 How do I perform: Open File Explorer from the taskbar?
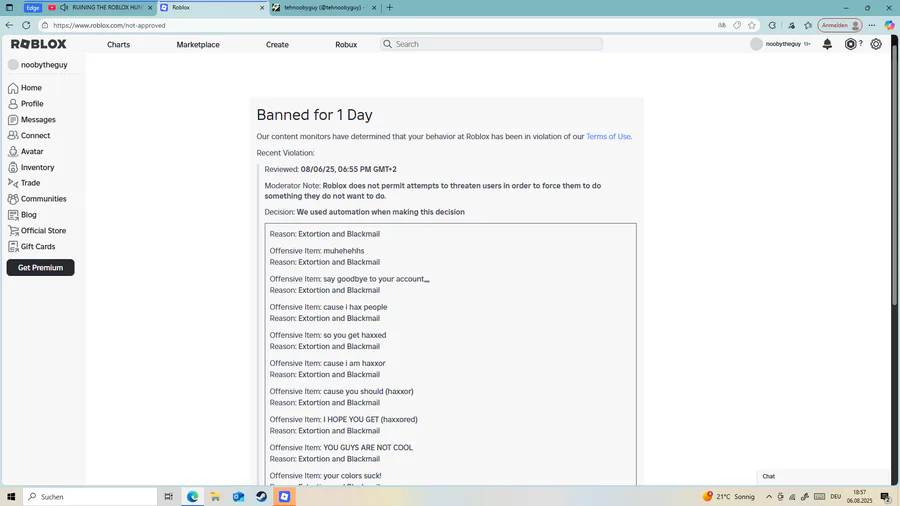[x=215, y=496]
